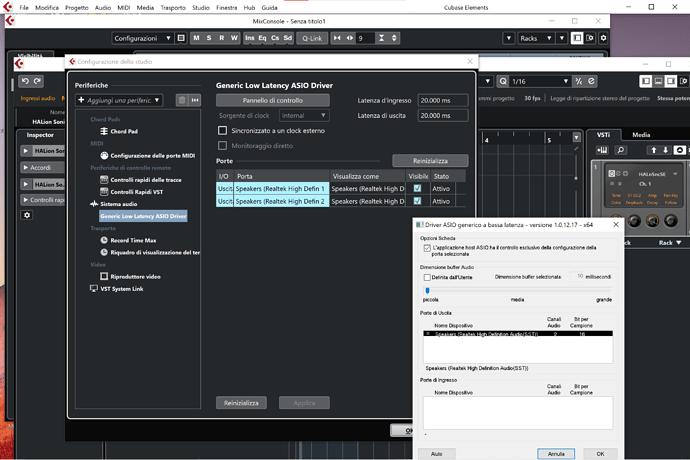Open the Studio menu

tap(201, 7)
